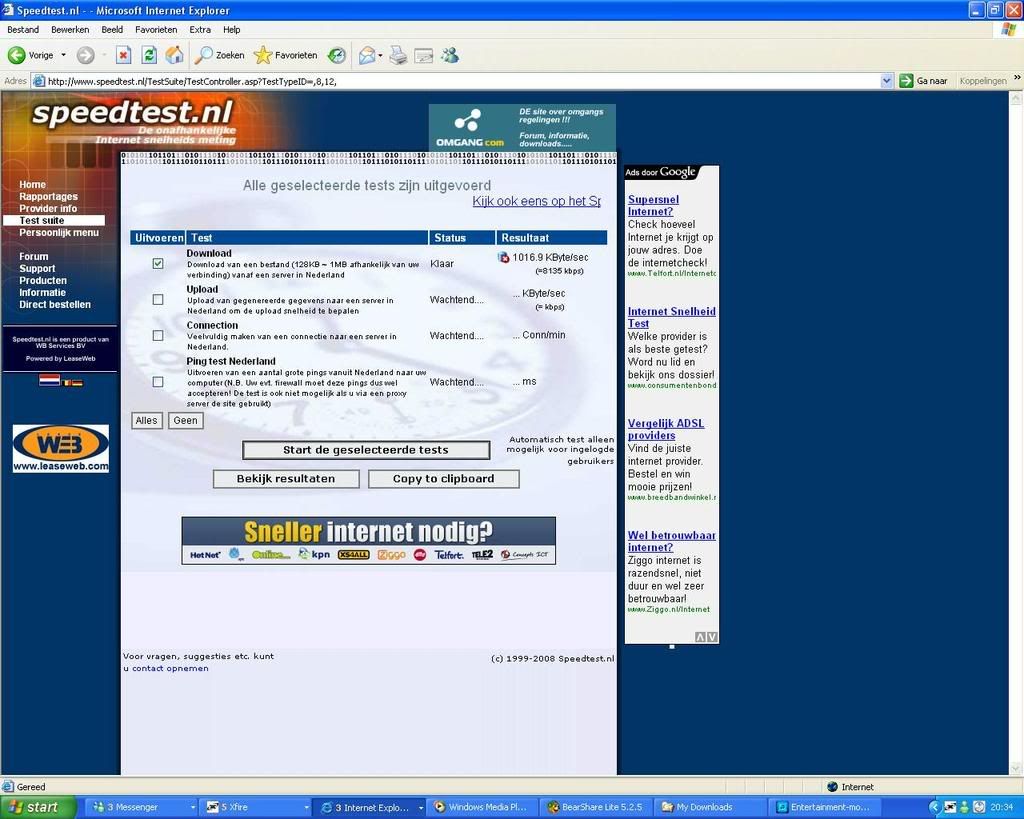The height and width of the screenshot is (819, 1024).
Task: Click Sneller internet nodig banner
Action: point(368,541)
